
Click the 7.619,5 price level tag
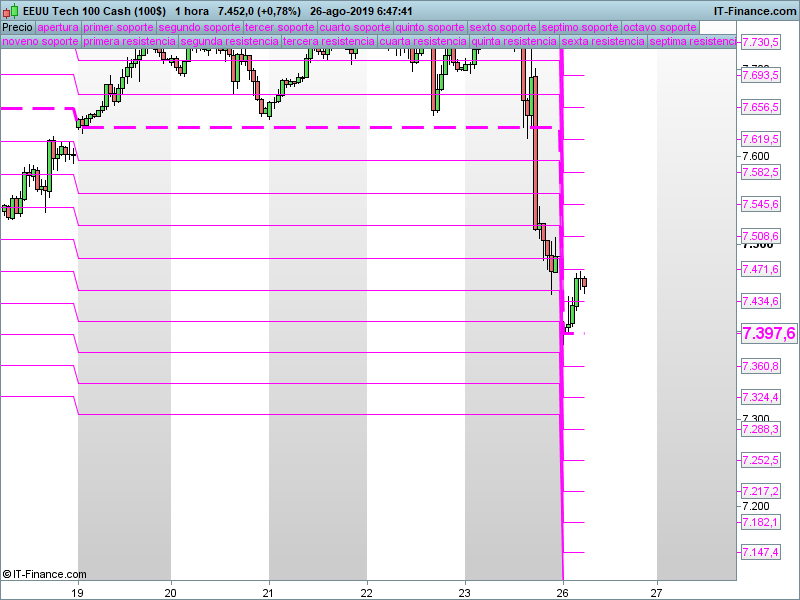[x=760, y=139]
